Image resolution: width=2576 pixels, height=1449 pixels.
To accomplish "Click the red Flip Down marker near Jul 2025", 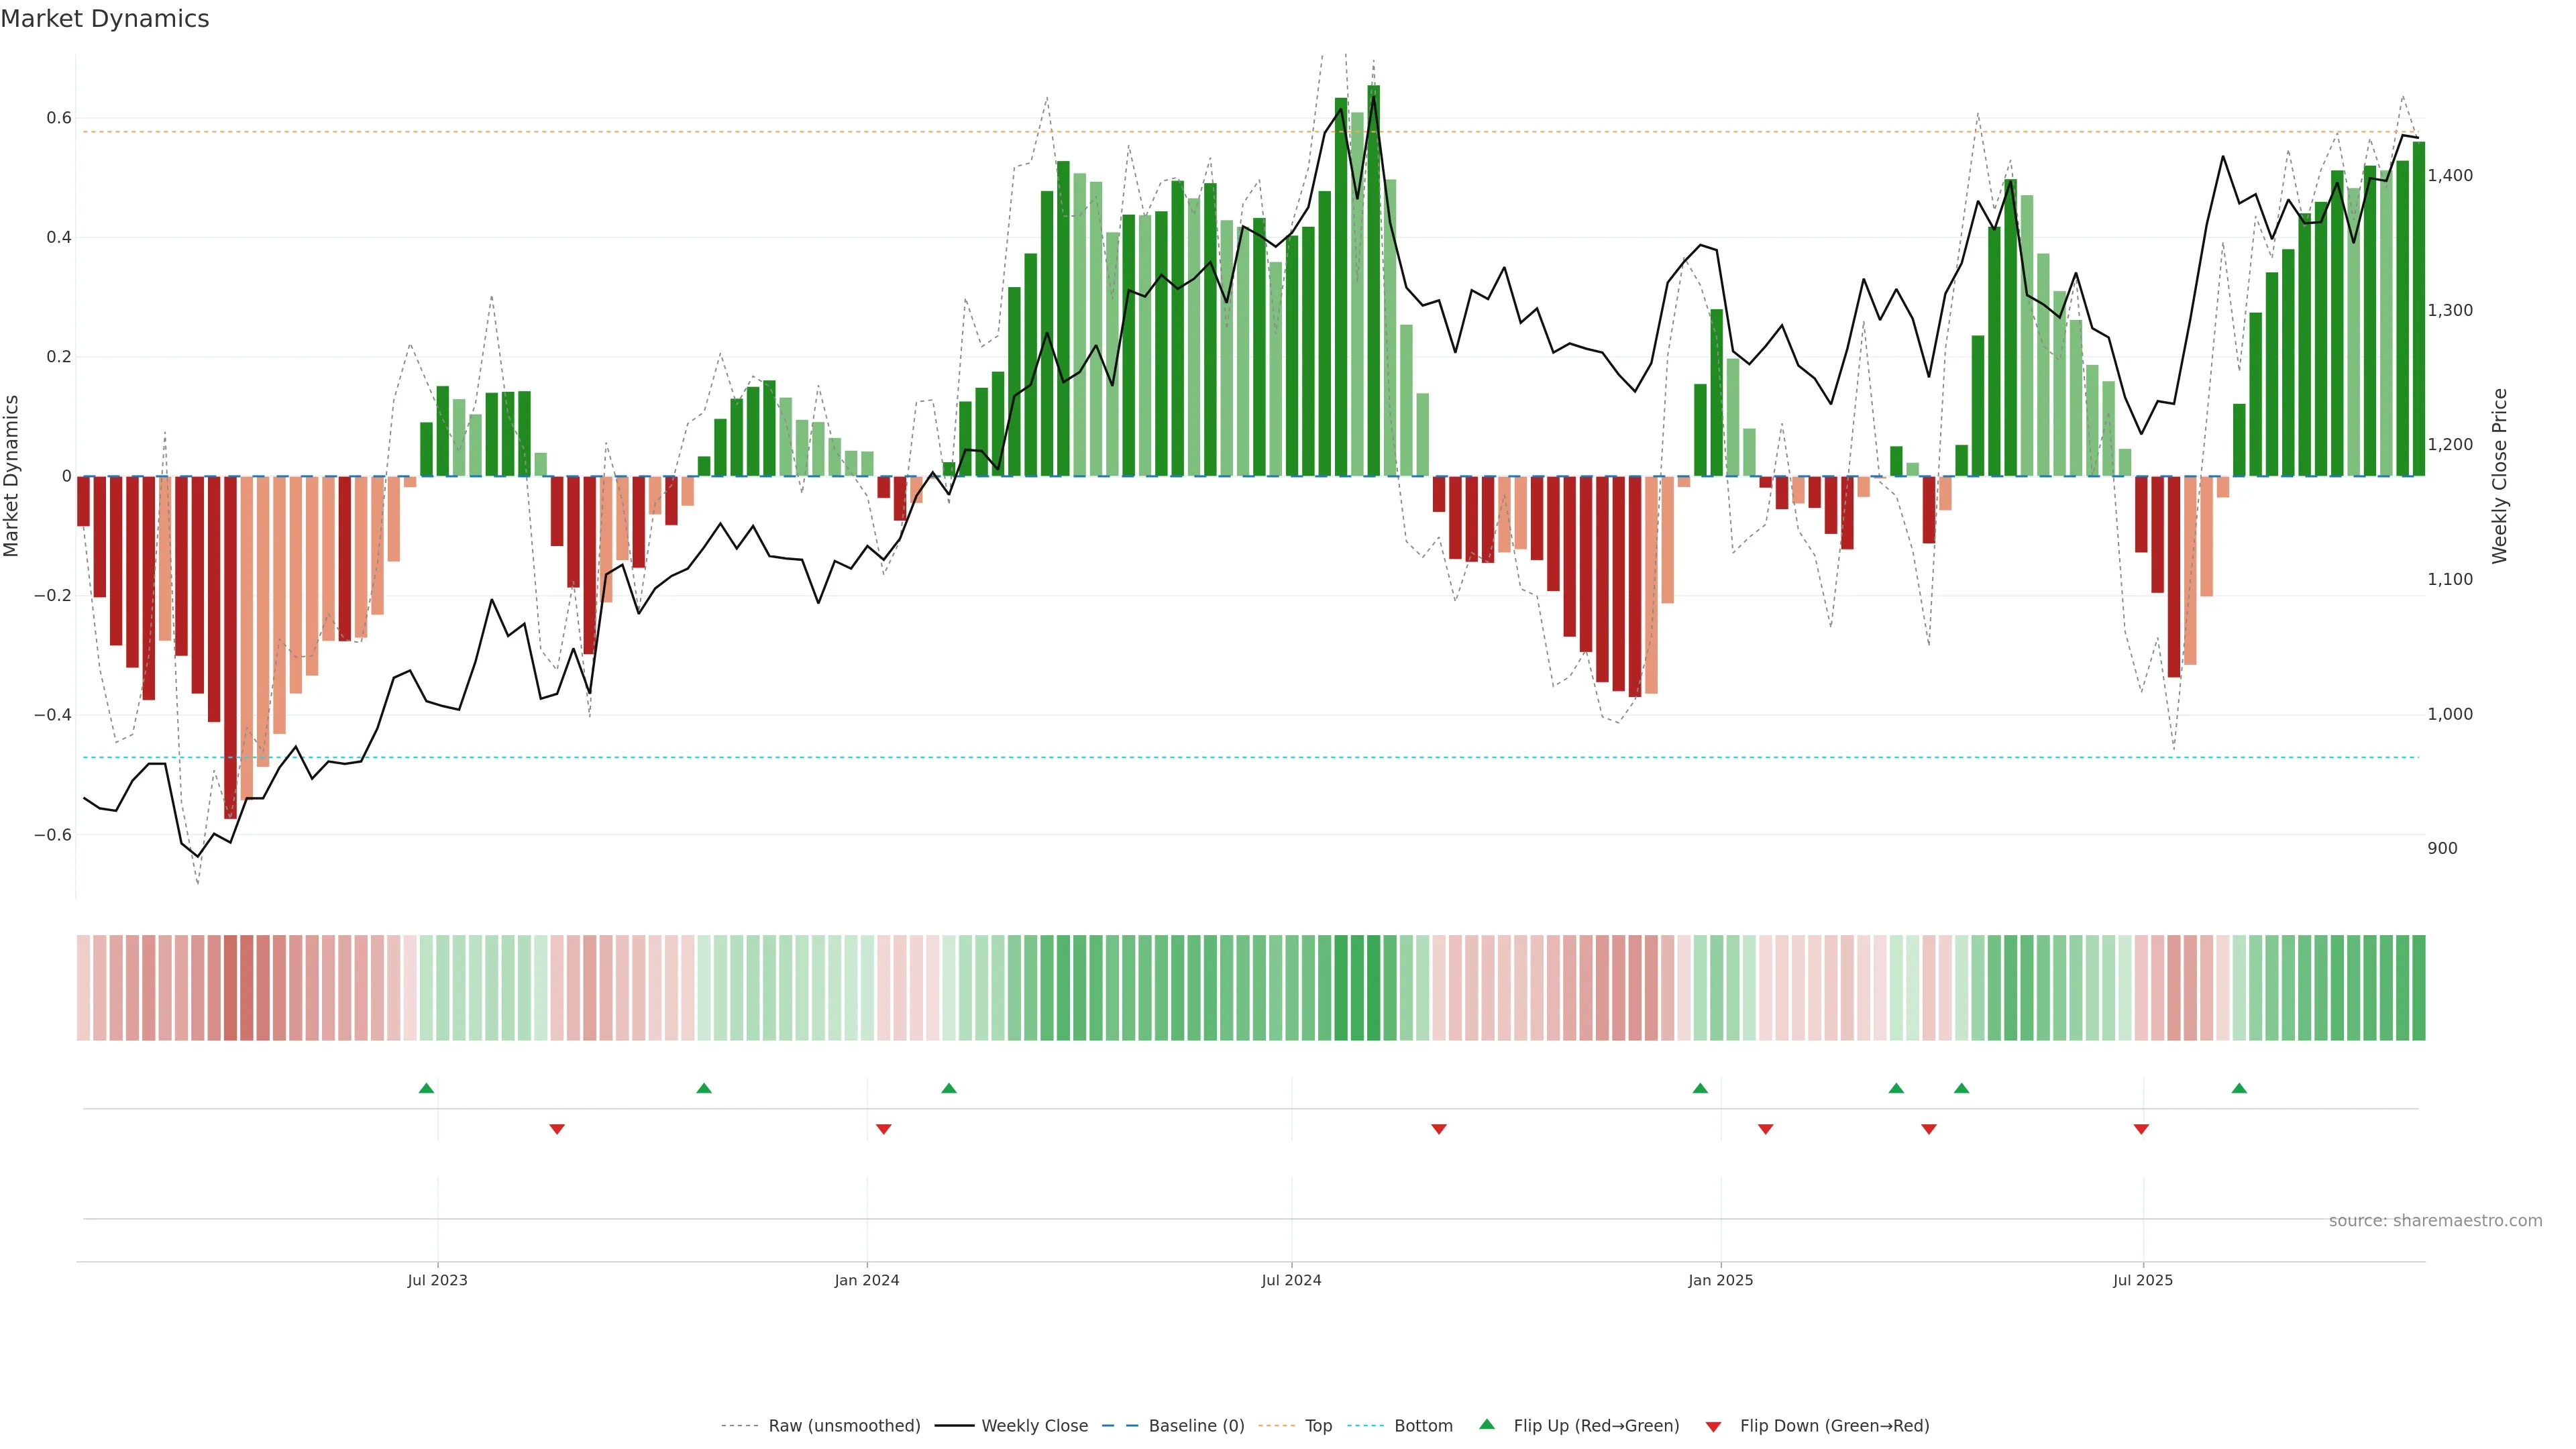I will coord(2141,1129).
